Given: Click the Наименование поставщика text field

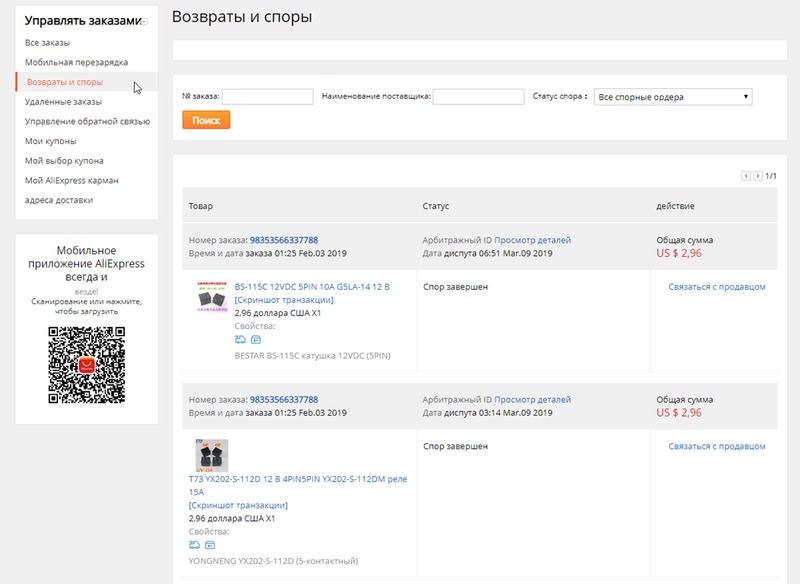Looking at the screenshot, I should point(478,97).
